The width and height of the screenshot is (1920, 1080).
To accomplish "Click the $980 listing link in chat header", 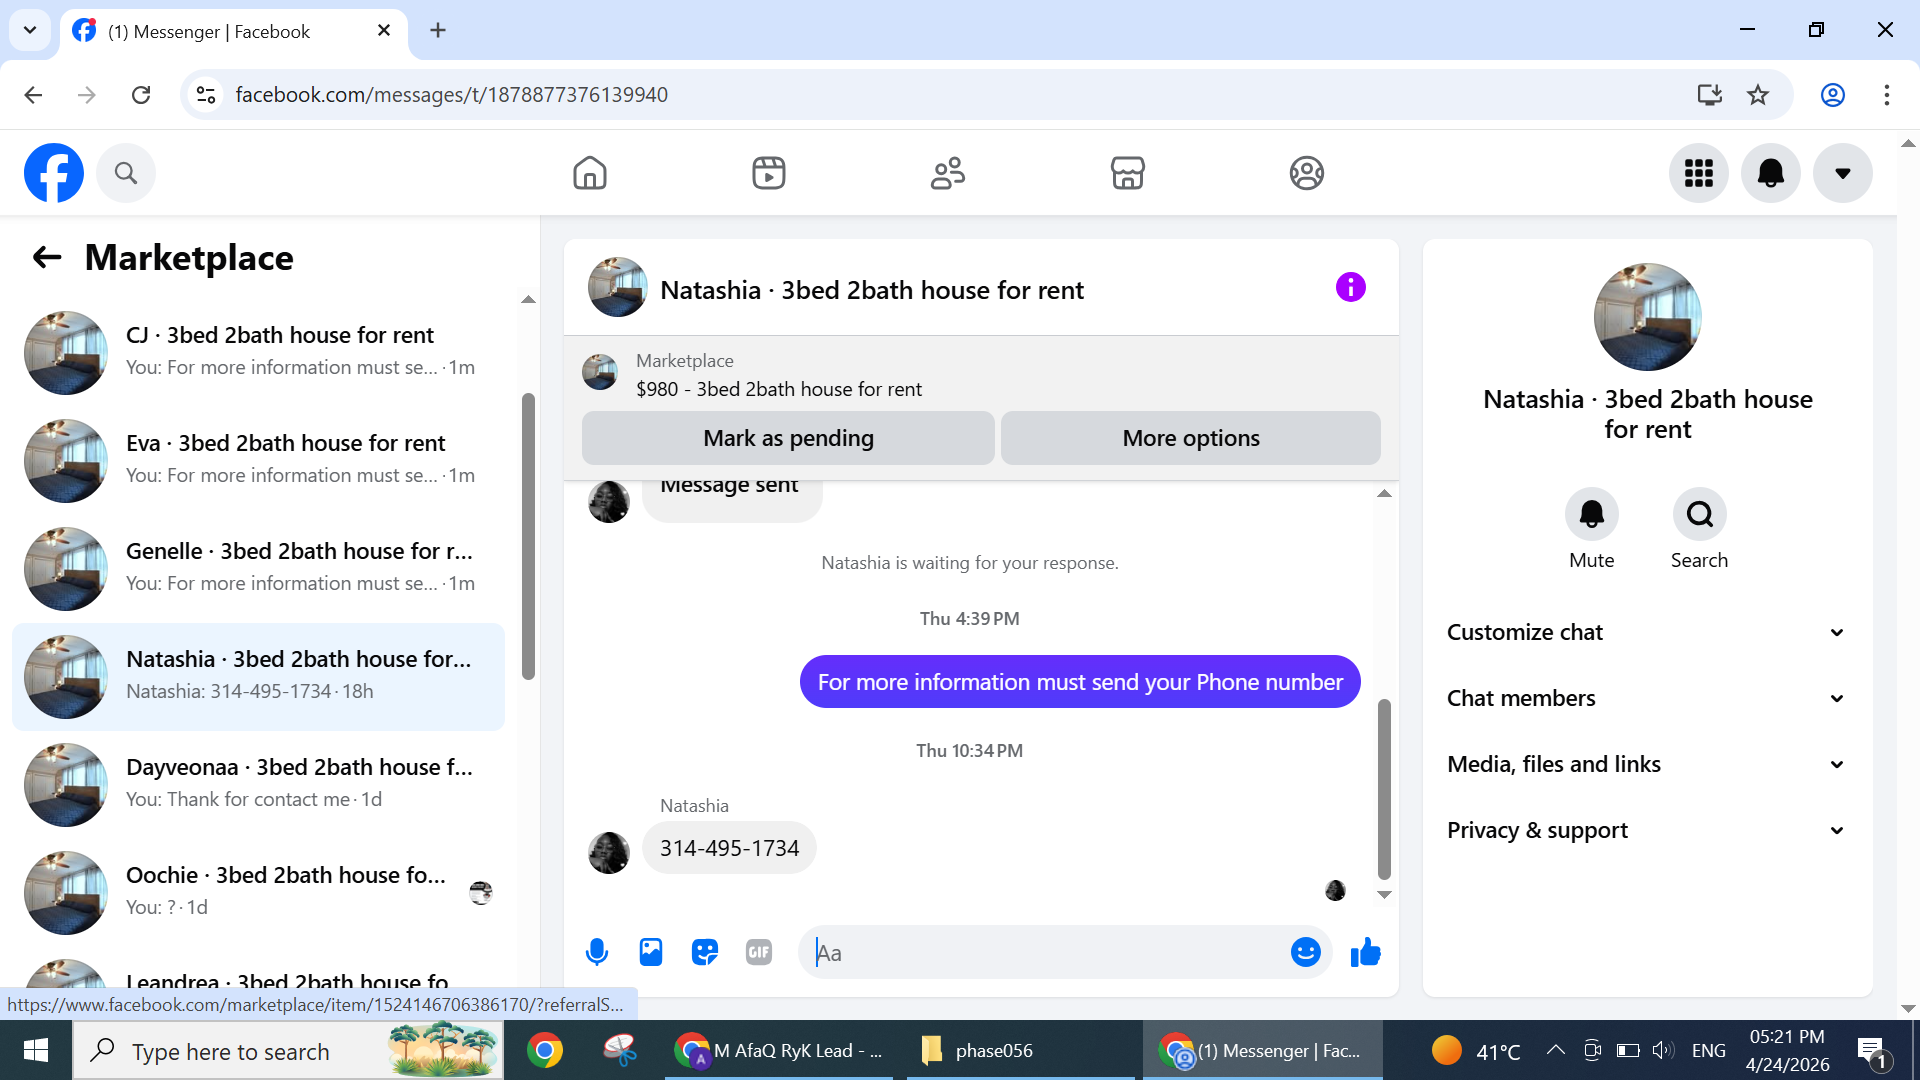I will pyautogui.click(x=778, y=389).
